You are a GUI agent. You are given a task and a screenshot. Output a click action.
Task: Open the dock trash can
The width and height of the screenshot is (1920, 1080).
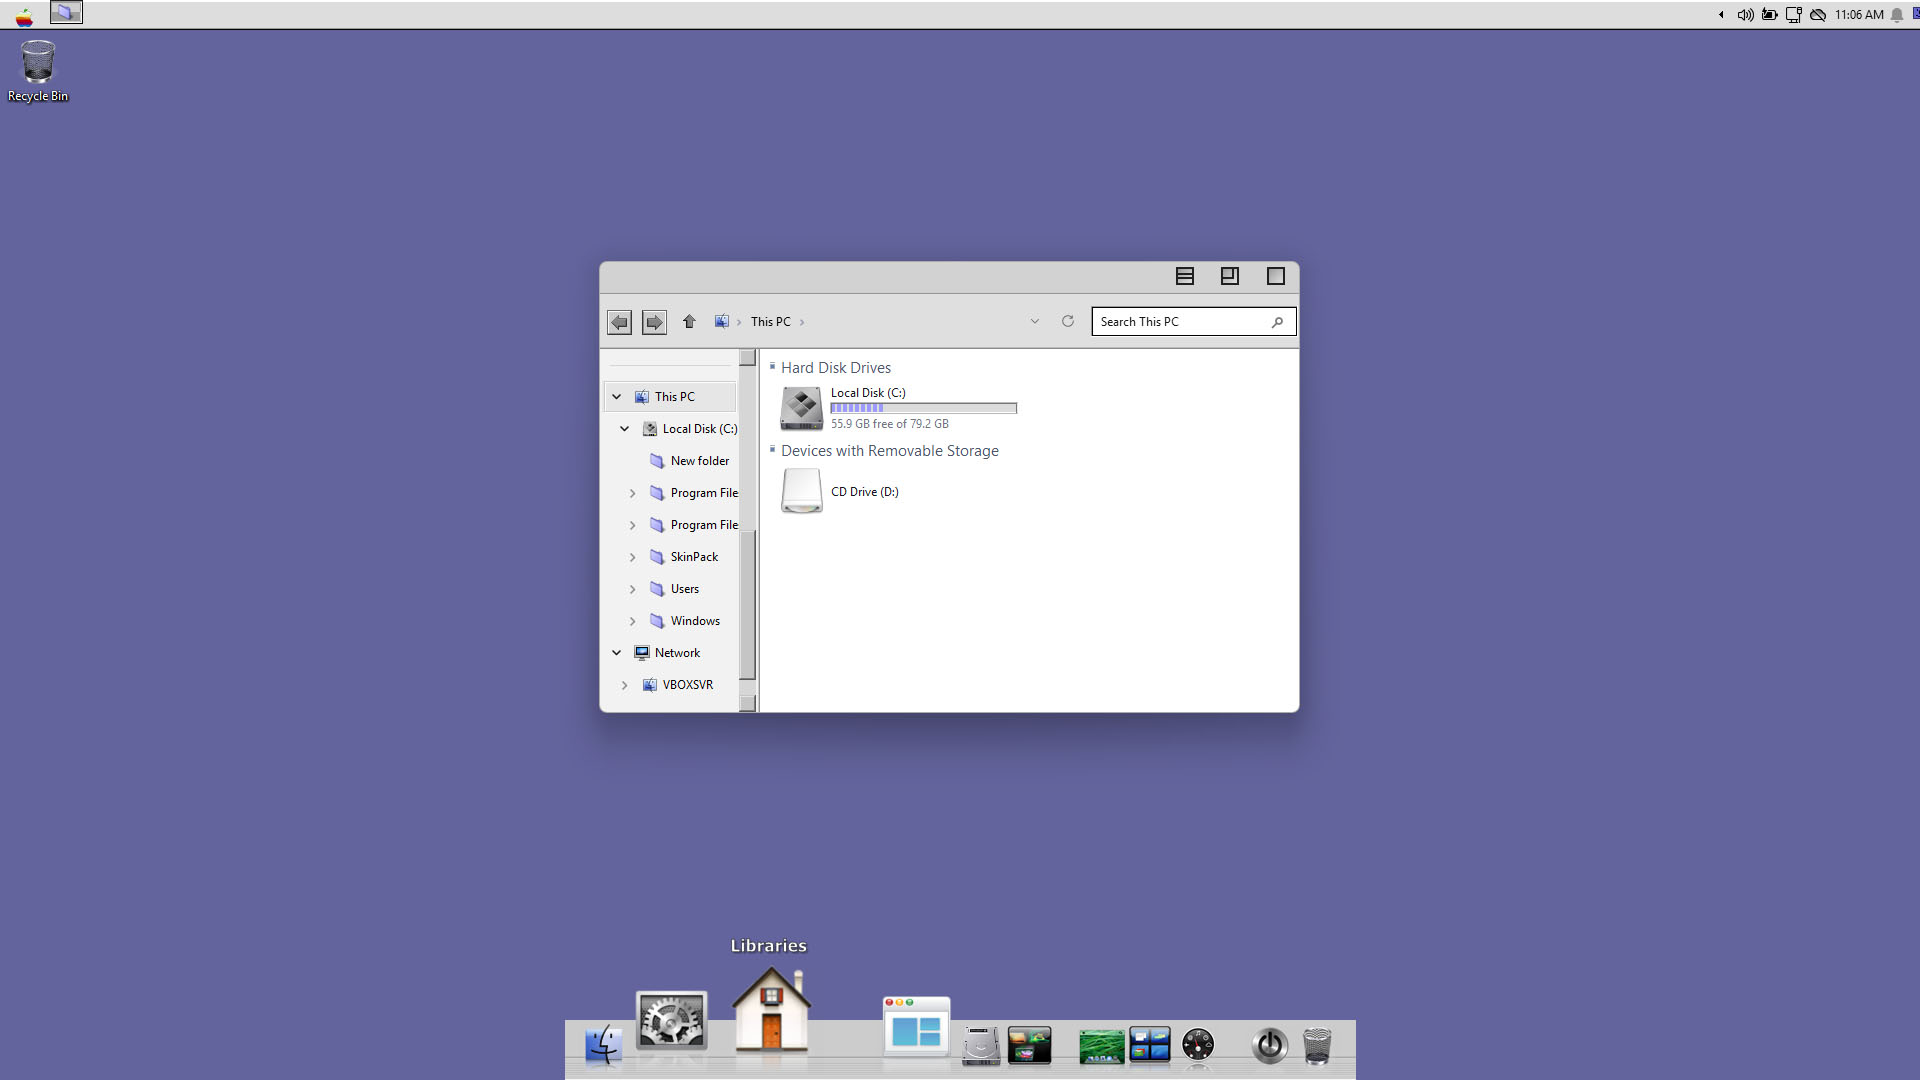[1317, 1046]
